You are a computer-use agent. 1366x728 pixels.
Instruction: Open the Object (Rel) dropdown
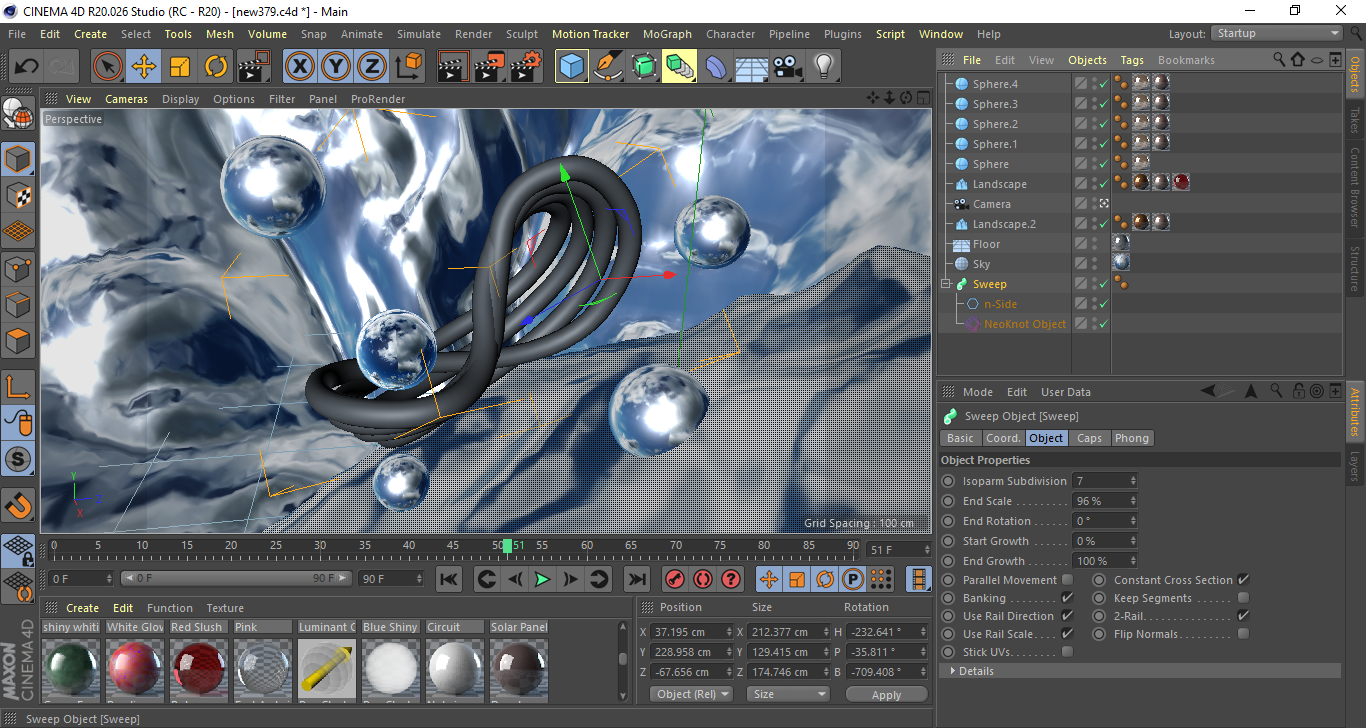[691, 694]
